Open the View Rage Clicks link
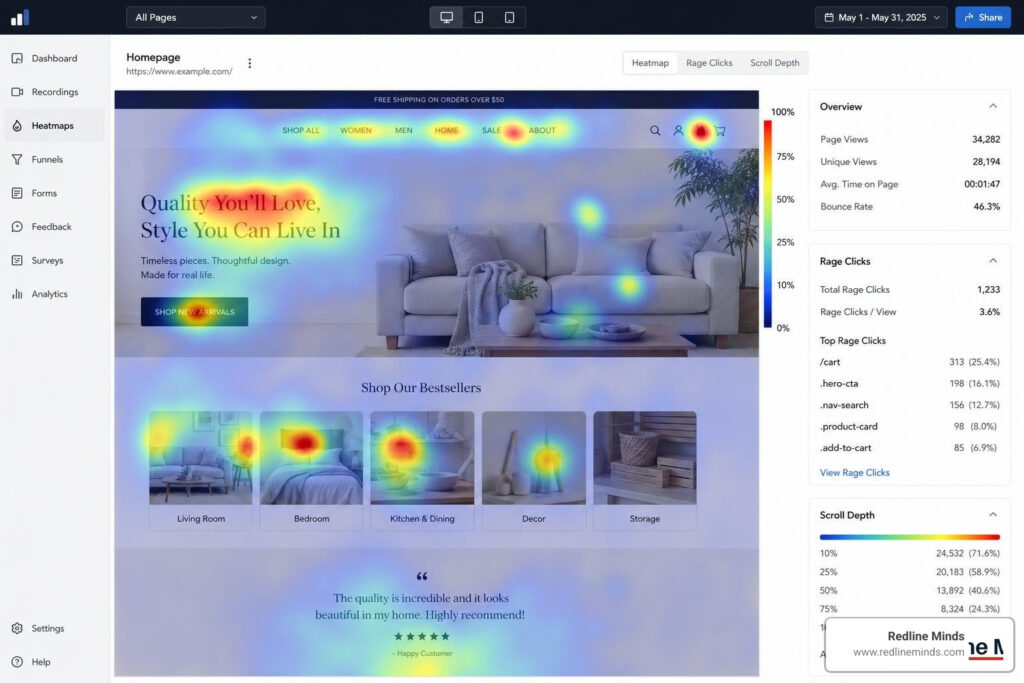1024x683 pixels. point(854,472)
